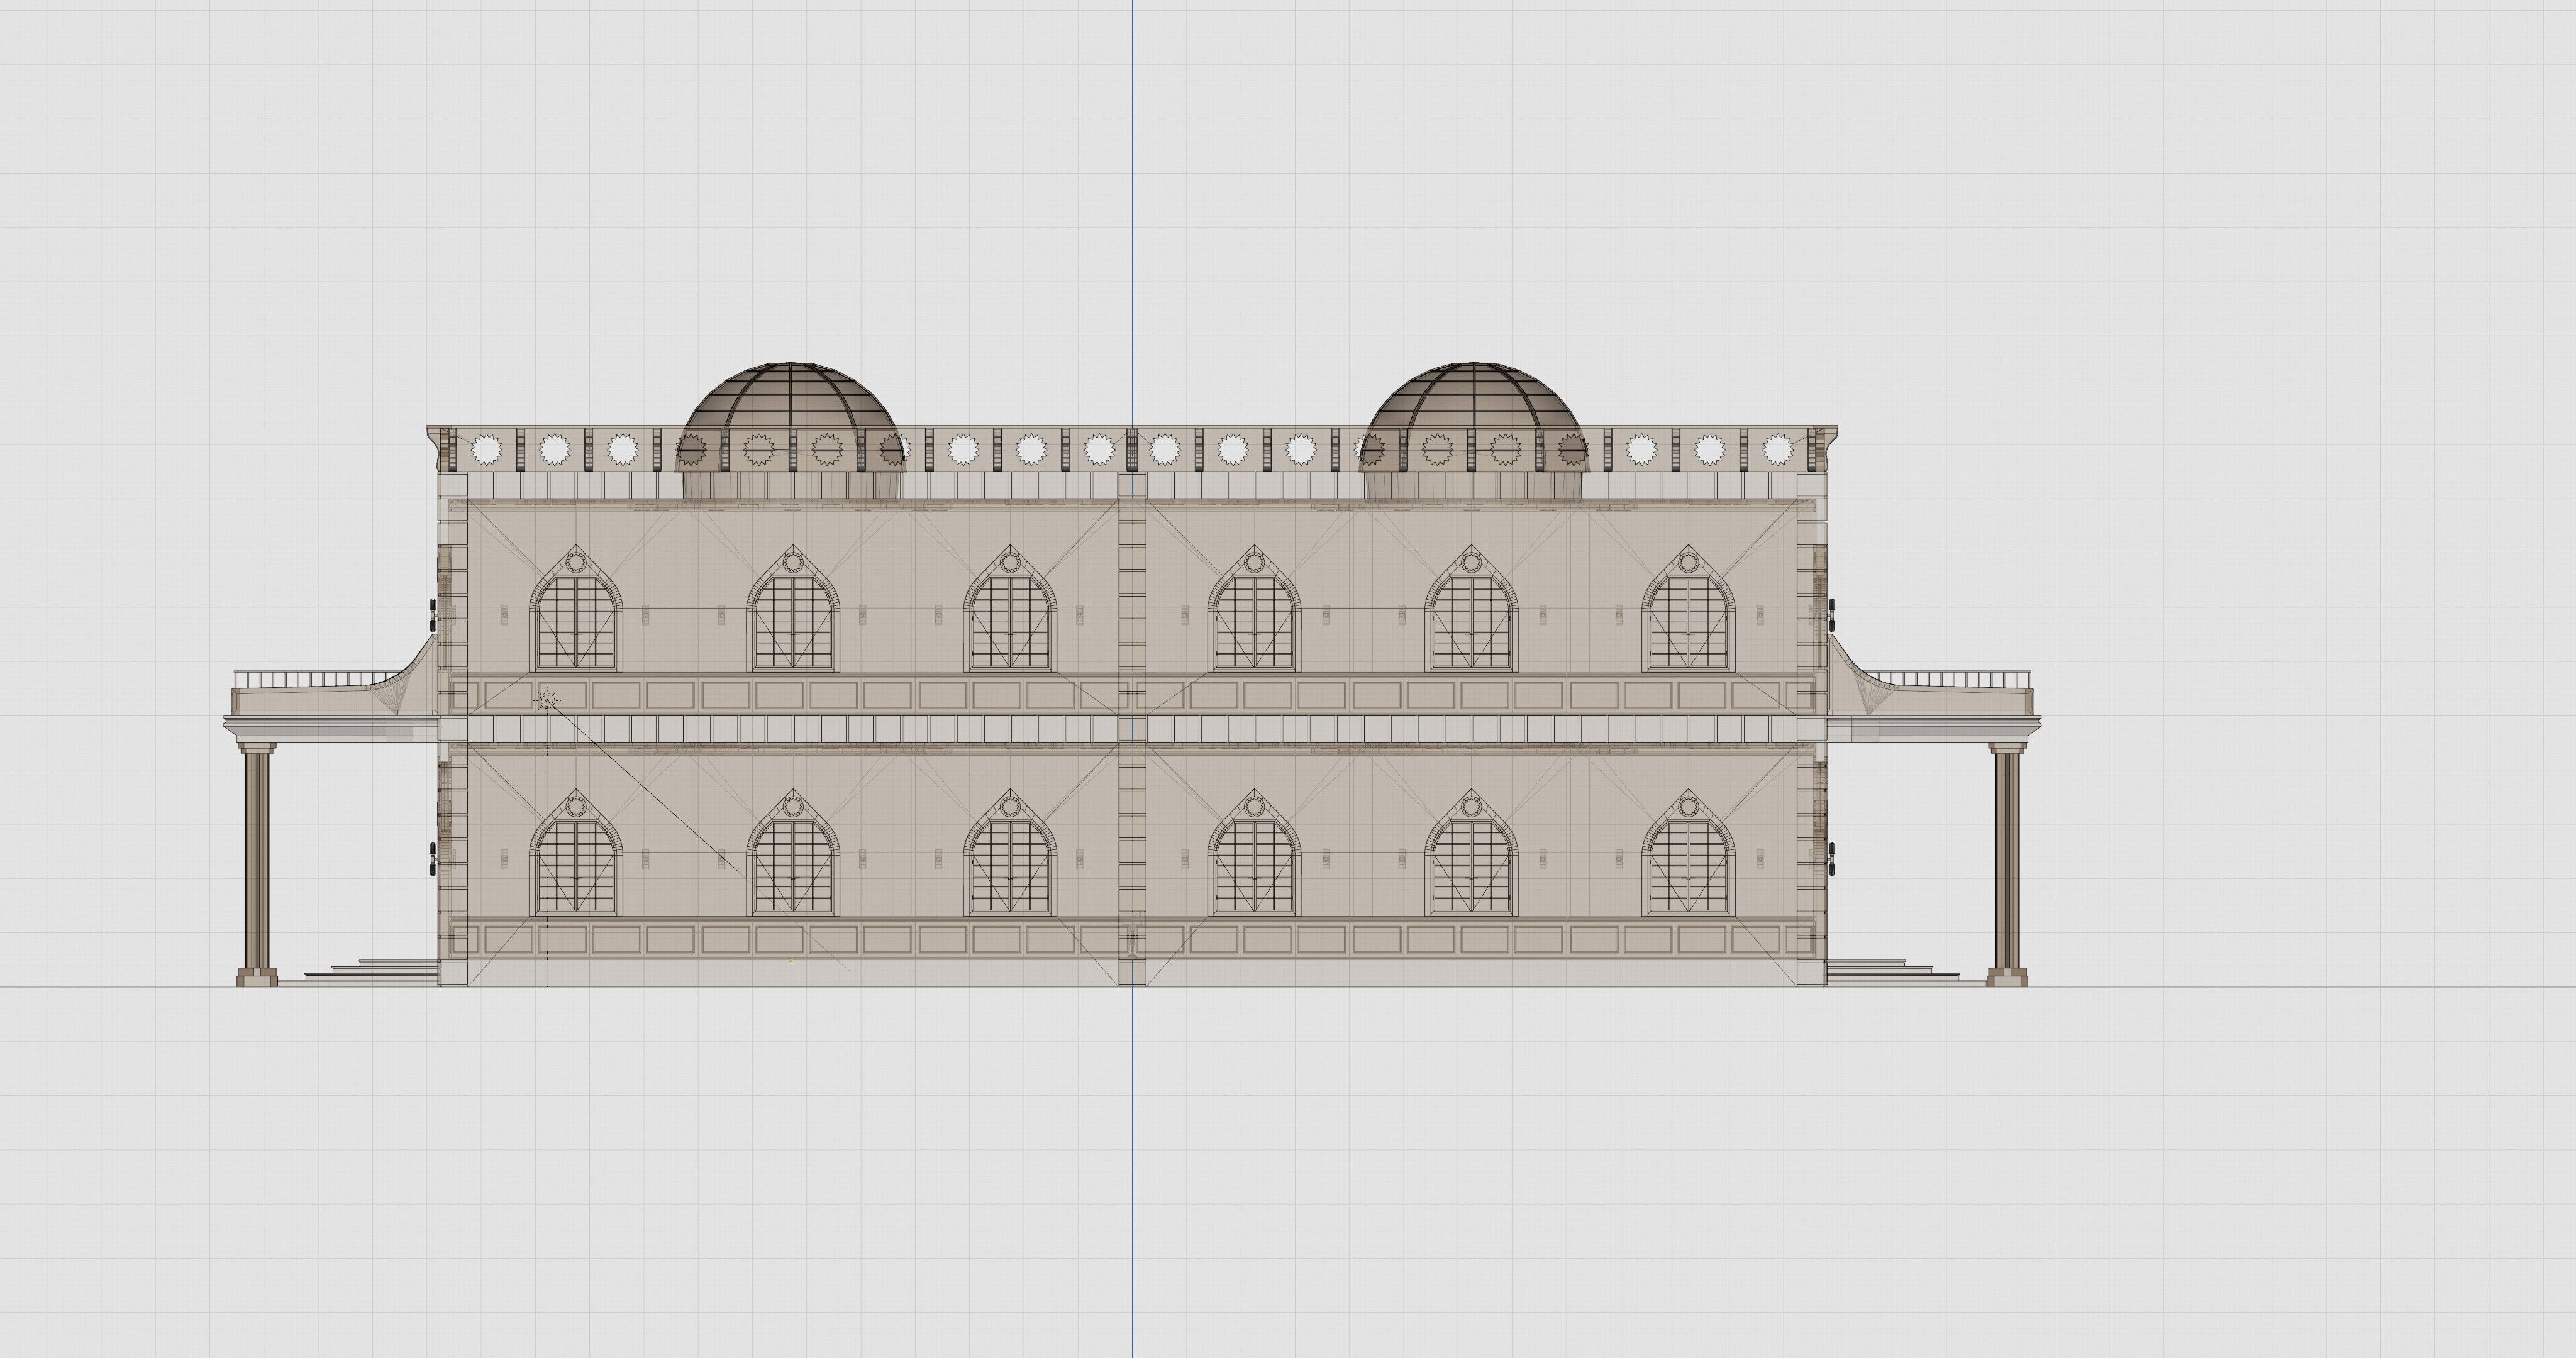The height and width of the screenshot is (1358, 2576).
Task: Click the sun lamp object icon
Action: coord(547,700)
